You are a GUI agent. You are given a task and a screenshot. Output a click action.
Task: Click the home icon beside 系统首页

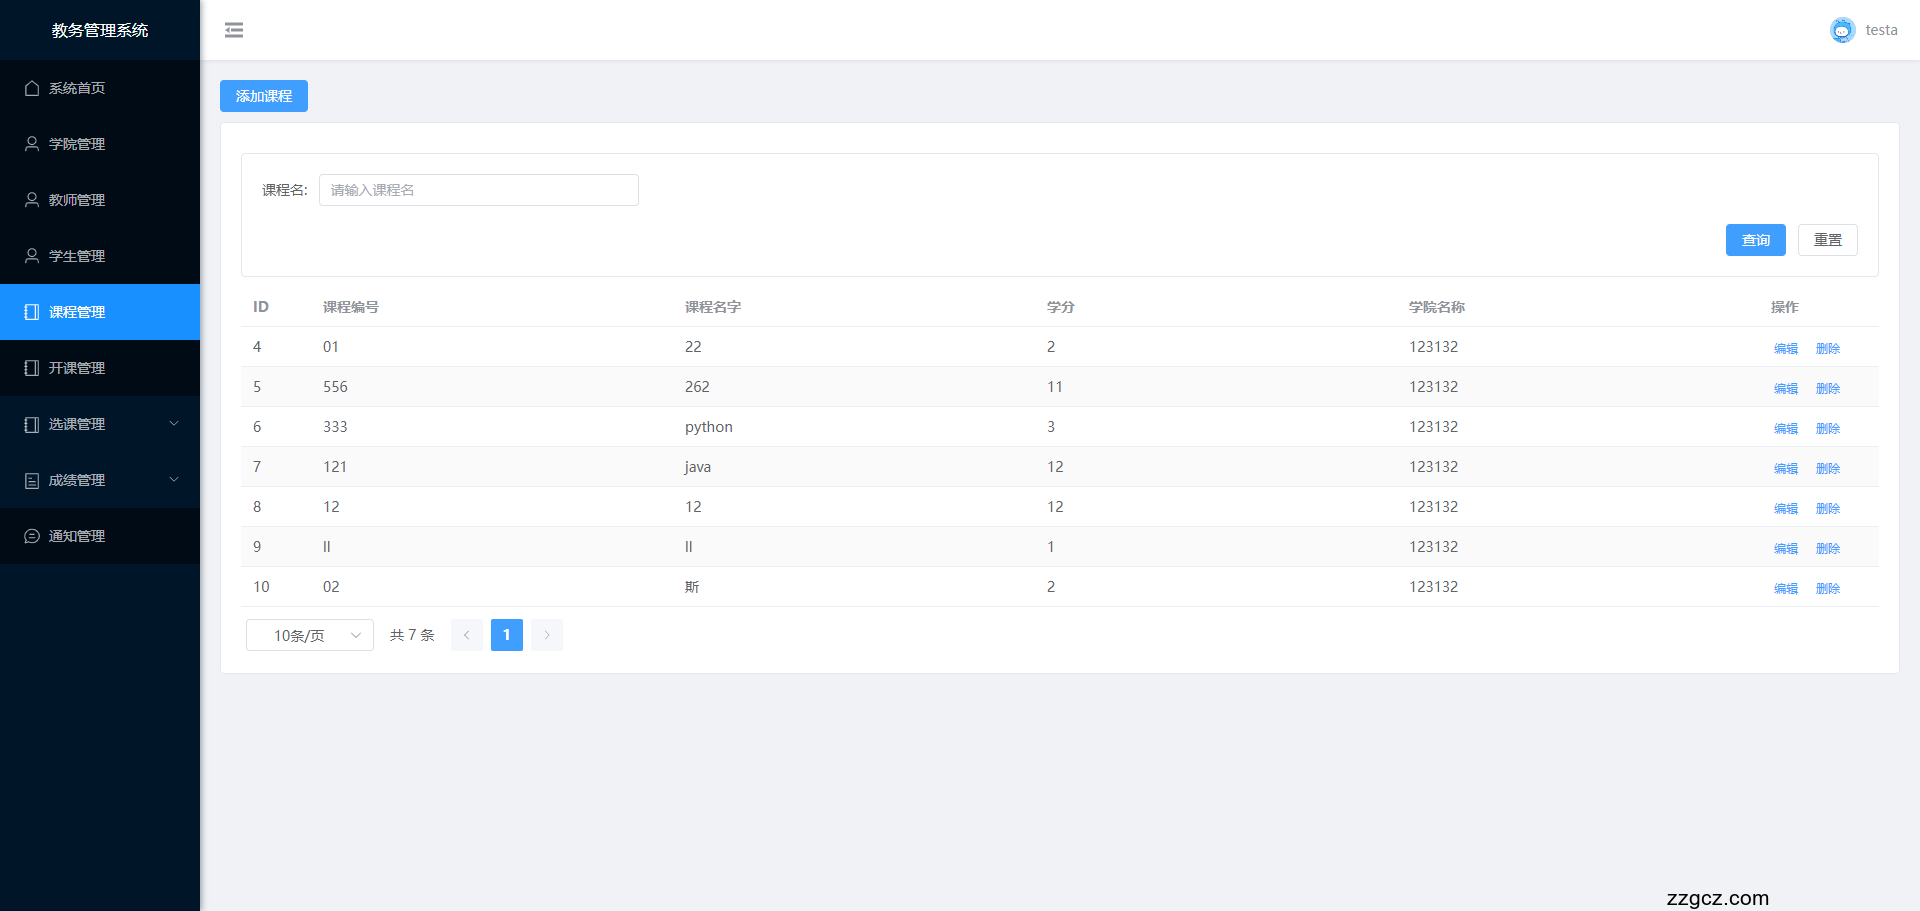pos(32,88)
